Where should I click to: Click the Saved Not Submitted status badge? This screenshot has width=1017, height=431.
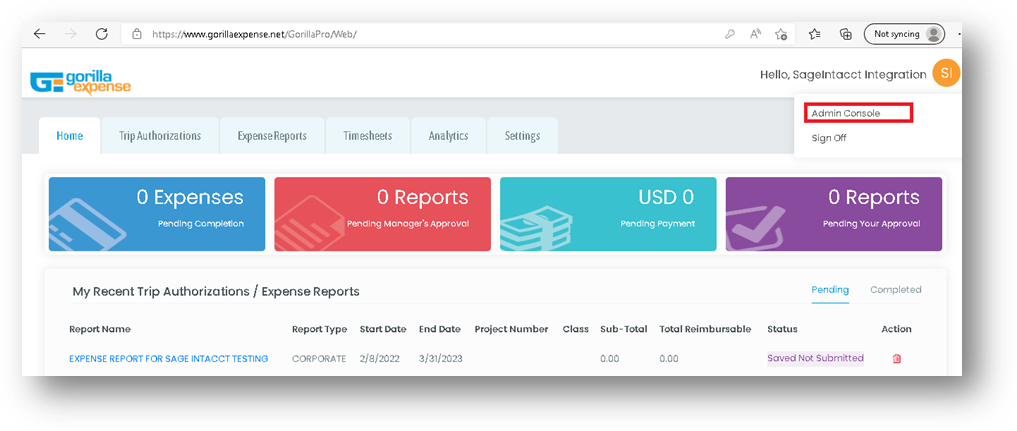point(815,358)
